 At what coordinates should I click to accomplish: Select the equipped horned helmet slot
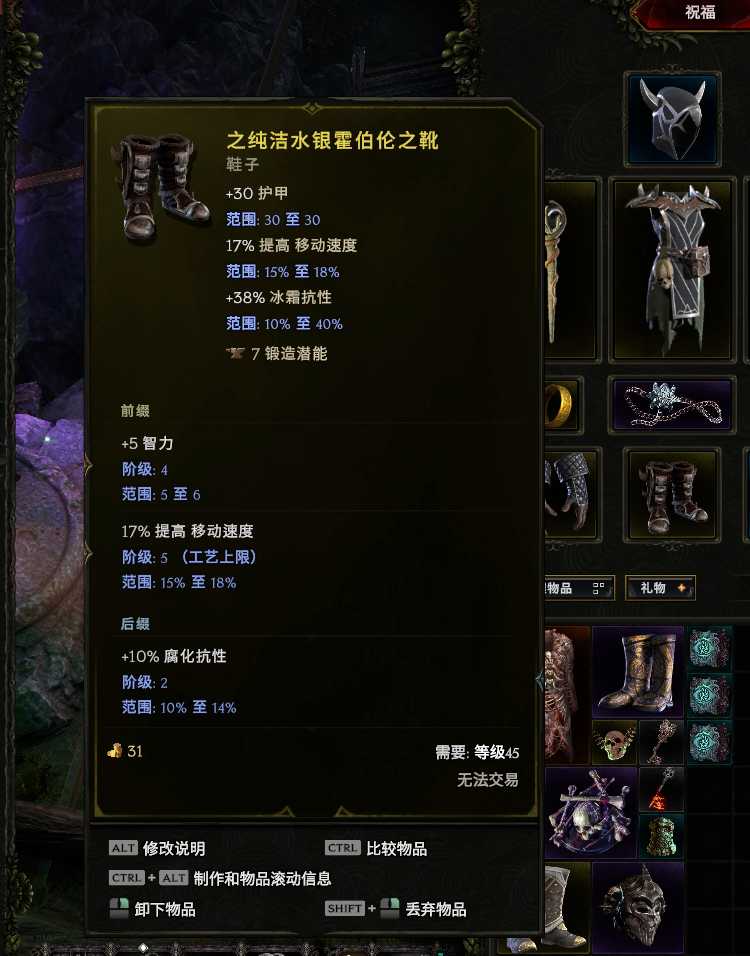[x=673, y=120]
